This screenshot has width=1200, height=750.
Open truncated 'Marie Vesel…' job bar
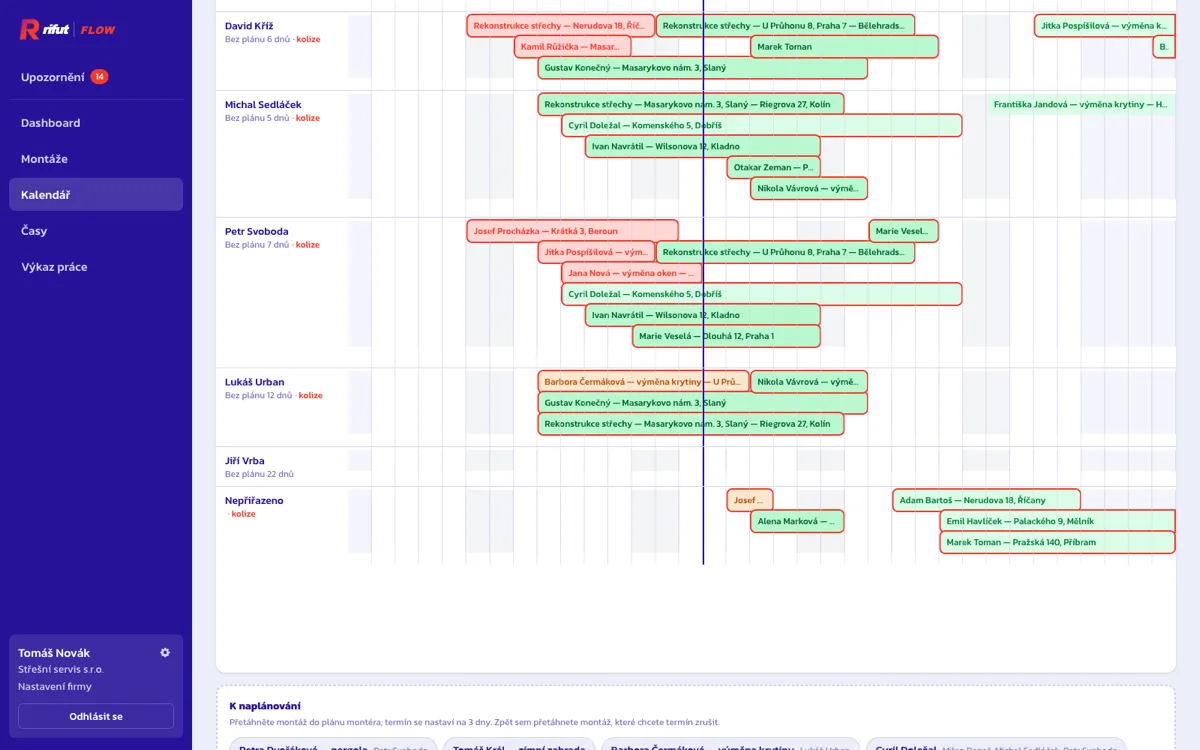903,232
